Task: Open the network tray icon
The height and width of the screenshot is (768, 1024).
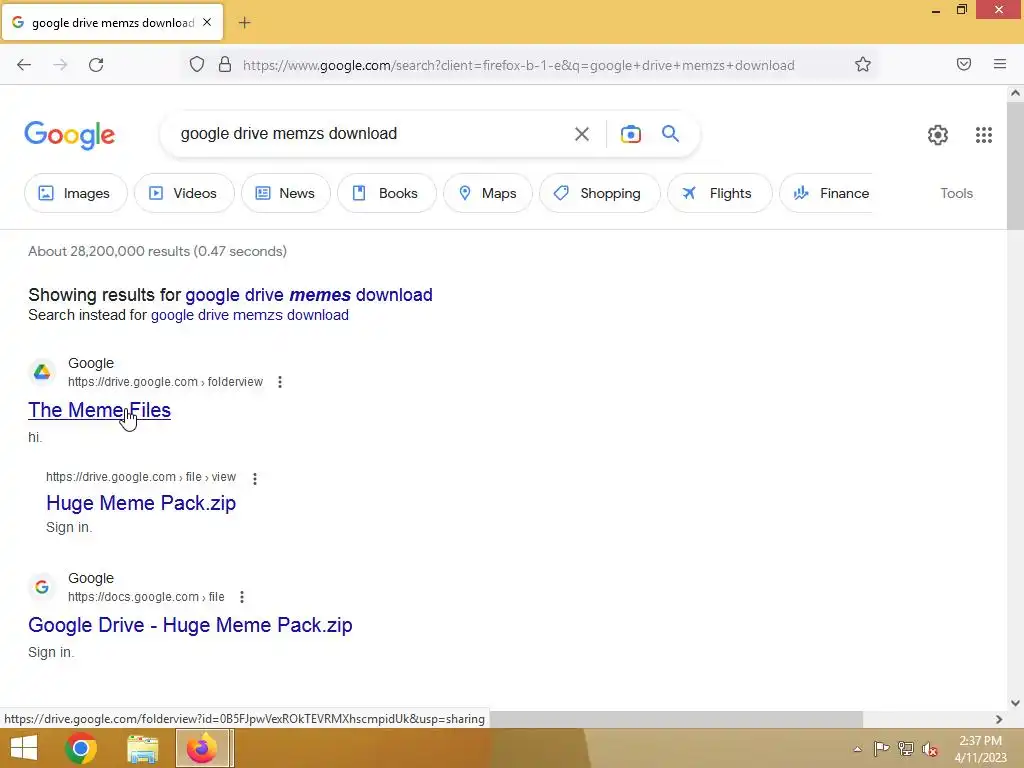Action: [x=905, y=748]
